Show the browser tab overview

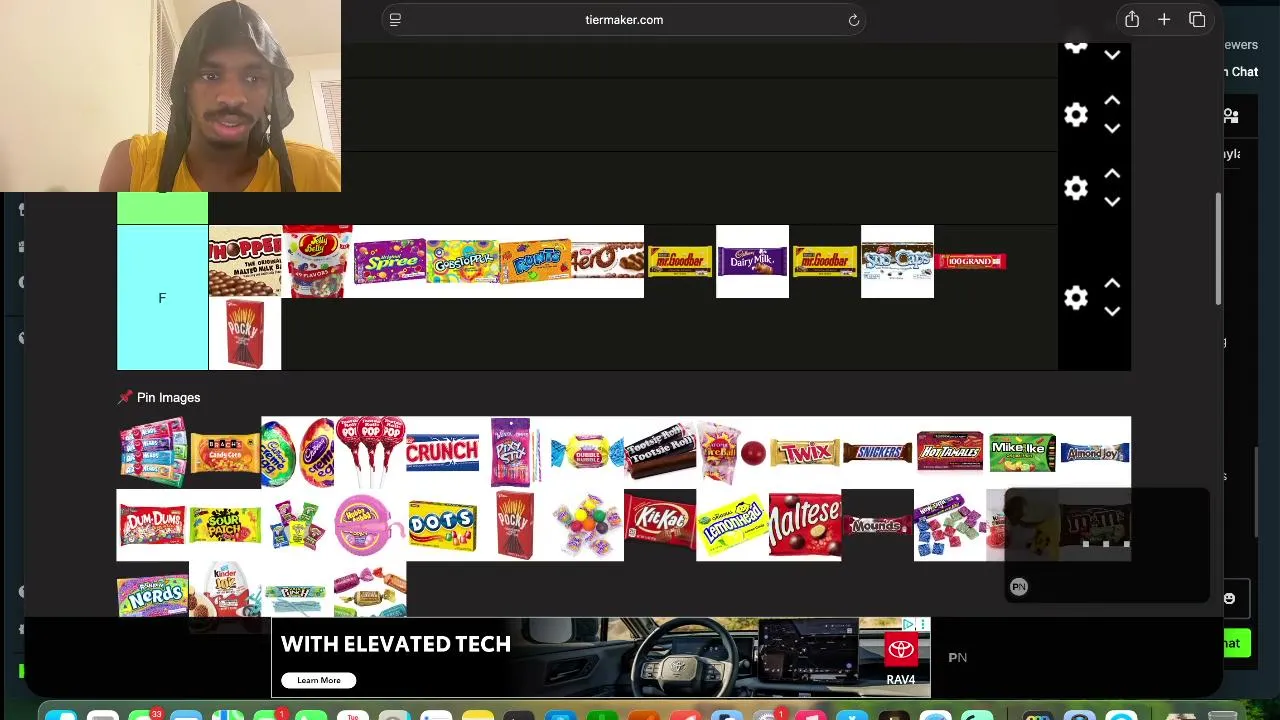pos(1197,20)
